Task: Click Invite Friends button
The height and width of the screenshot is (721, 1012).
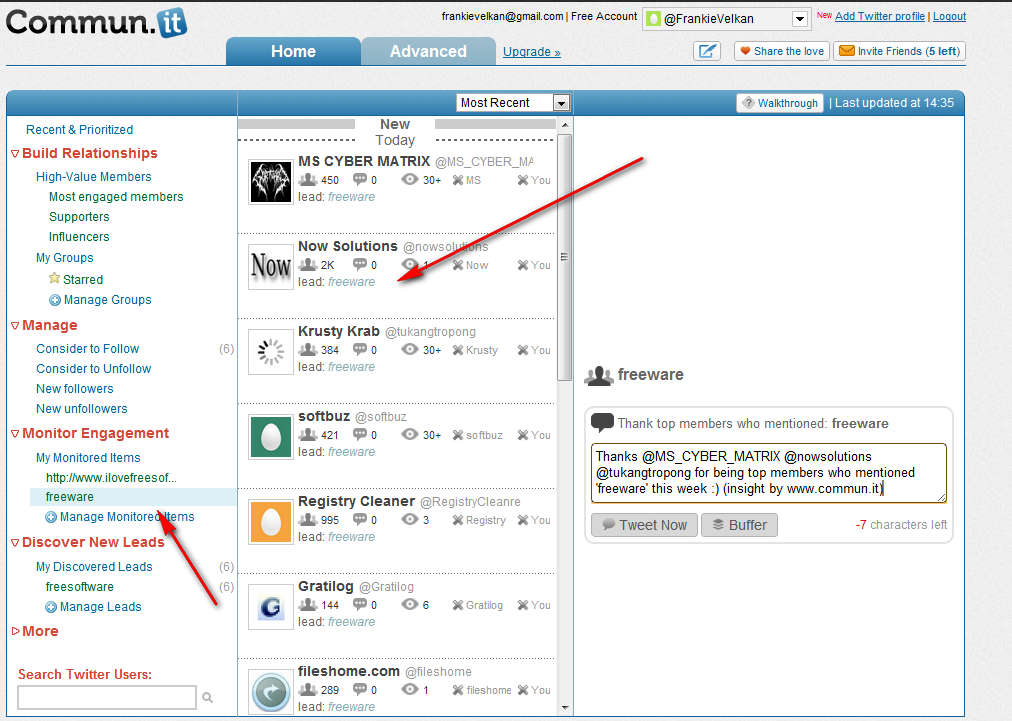Action: 899,51
